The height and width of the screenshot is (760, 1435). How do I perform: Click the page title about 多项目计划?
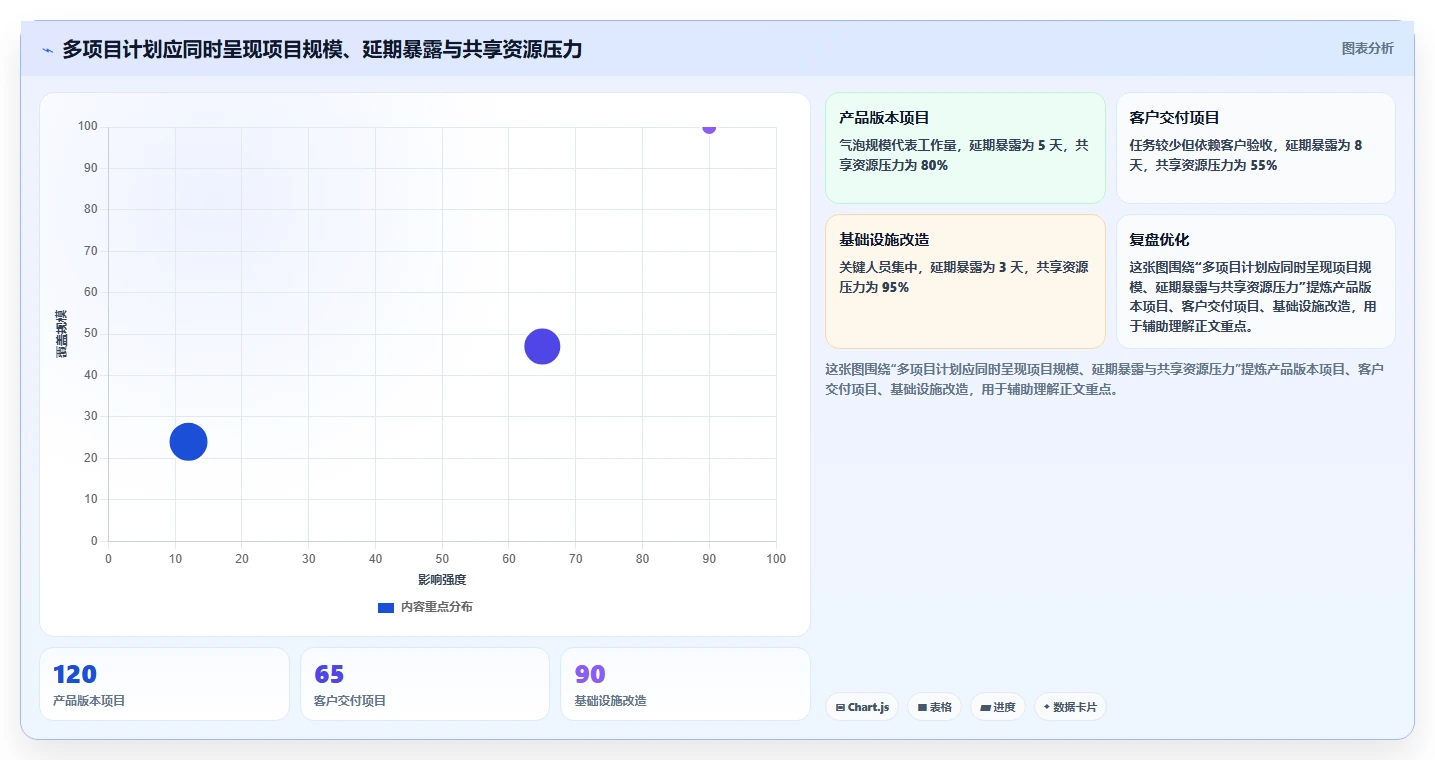click(x=322, y=49)
